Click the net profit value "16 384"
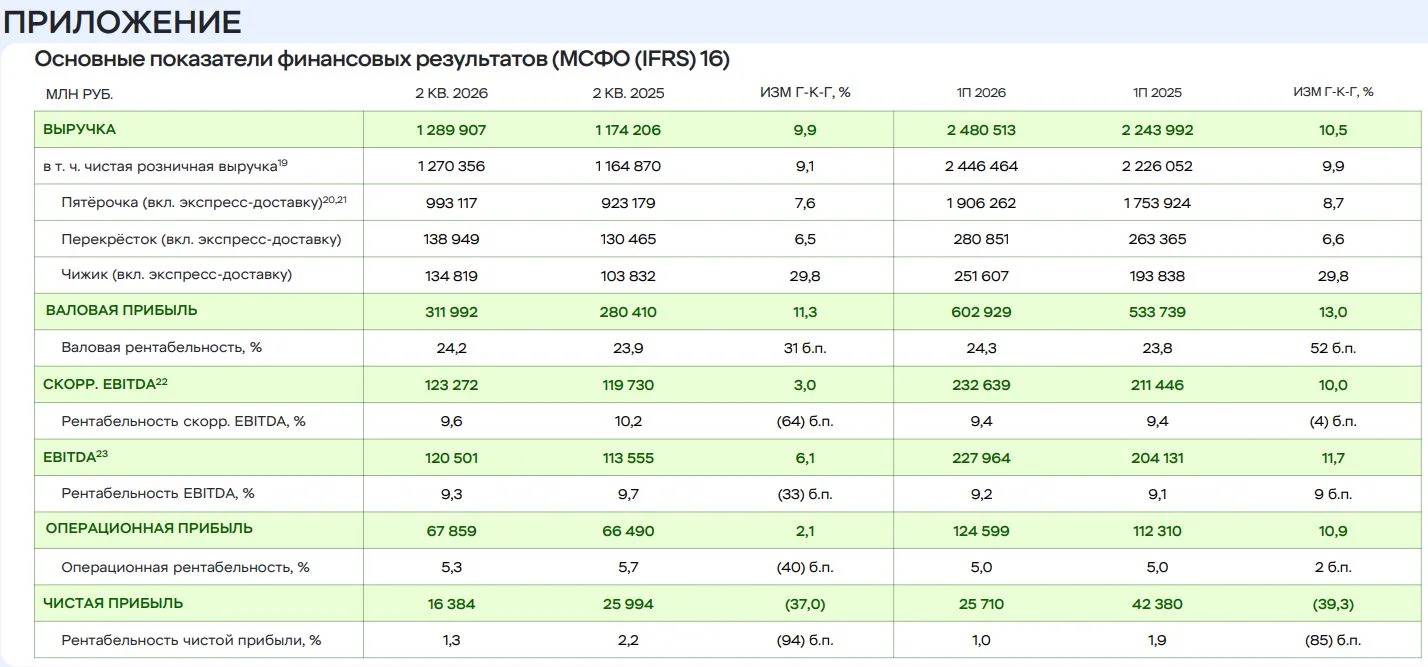This screenshot has height=667, width=1428. tap(452, 604)
